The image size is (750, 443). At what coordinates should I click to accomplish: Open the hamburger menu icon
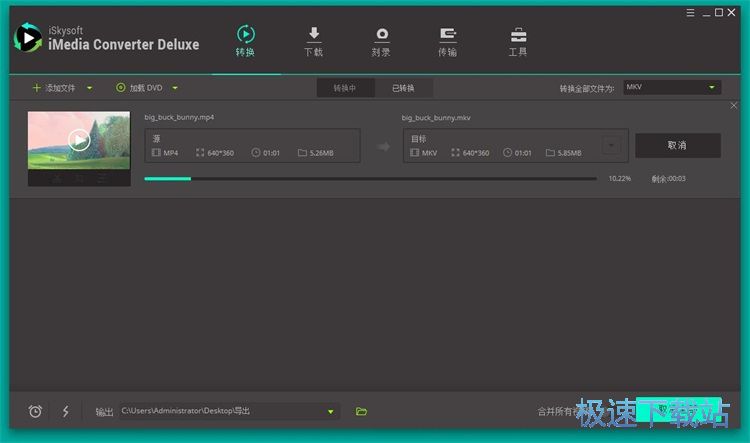(x=690, y=13)
